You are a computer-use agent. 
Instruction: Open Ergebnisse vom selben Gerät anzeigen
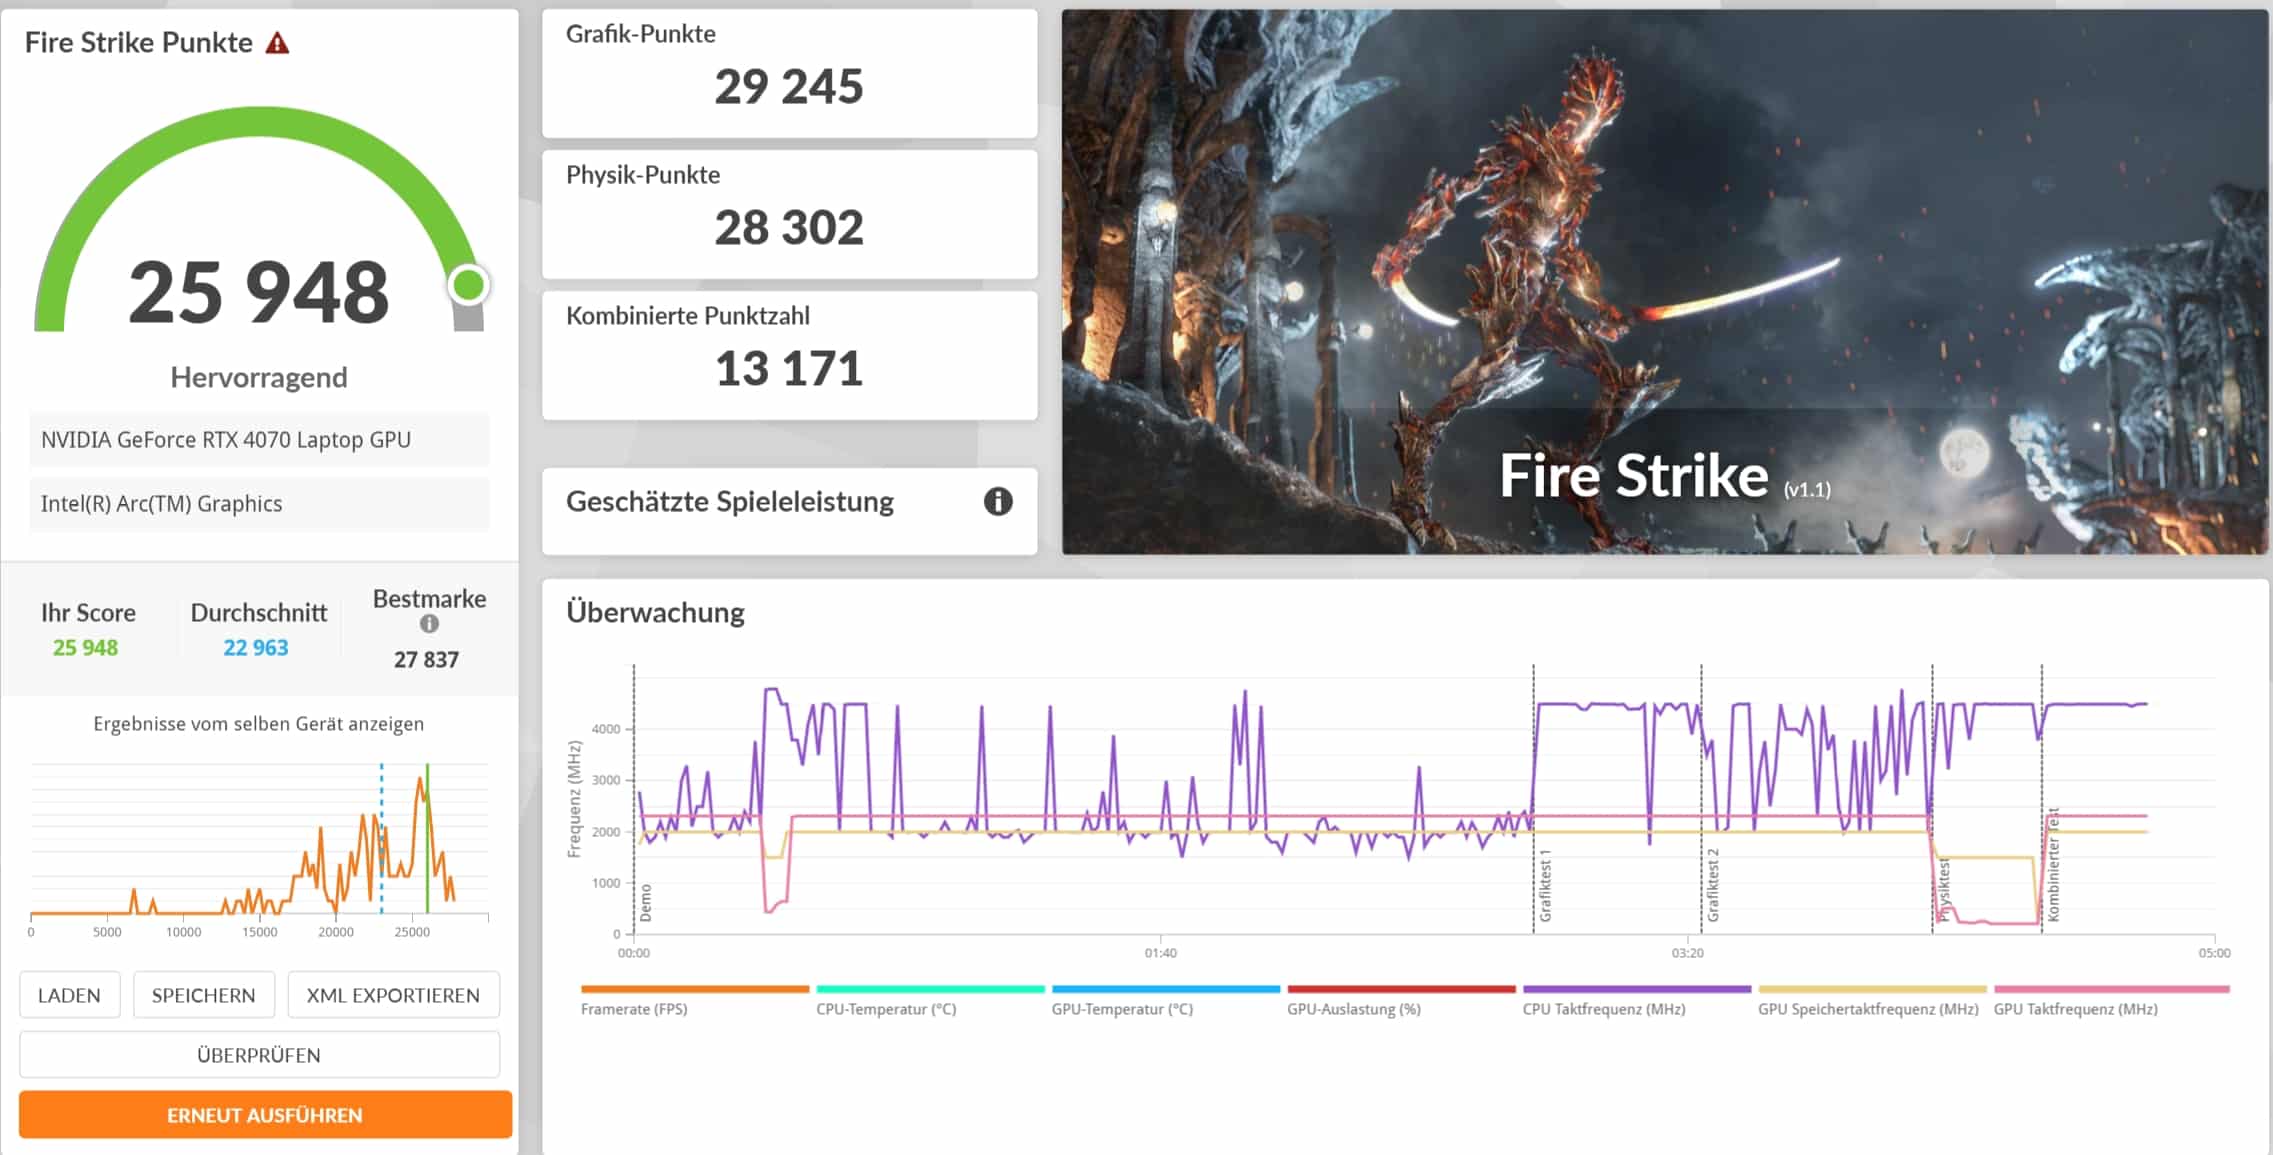[258, 724]
